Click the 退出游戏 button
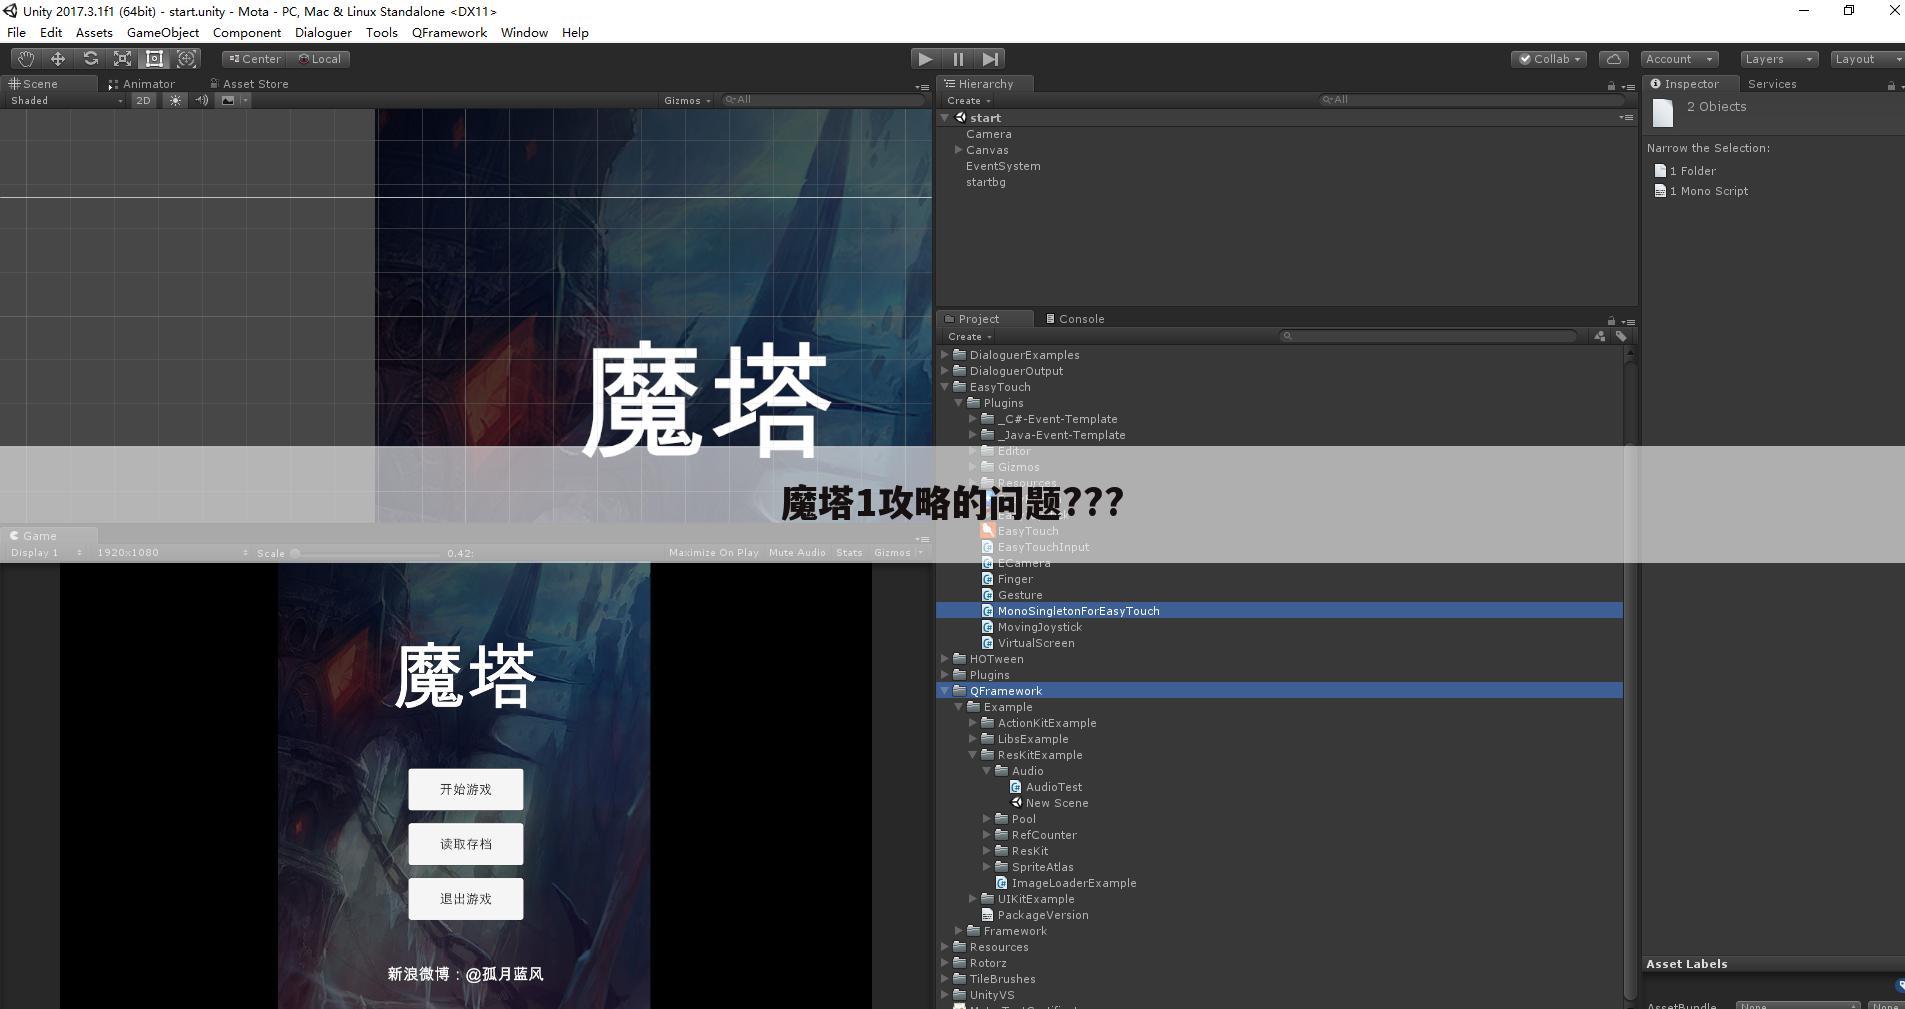 click(466, 899)
